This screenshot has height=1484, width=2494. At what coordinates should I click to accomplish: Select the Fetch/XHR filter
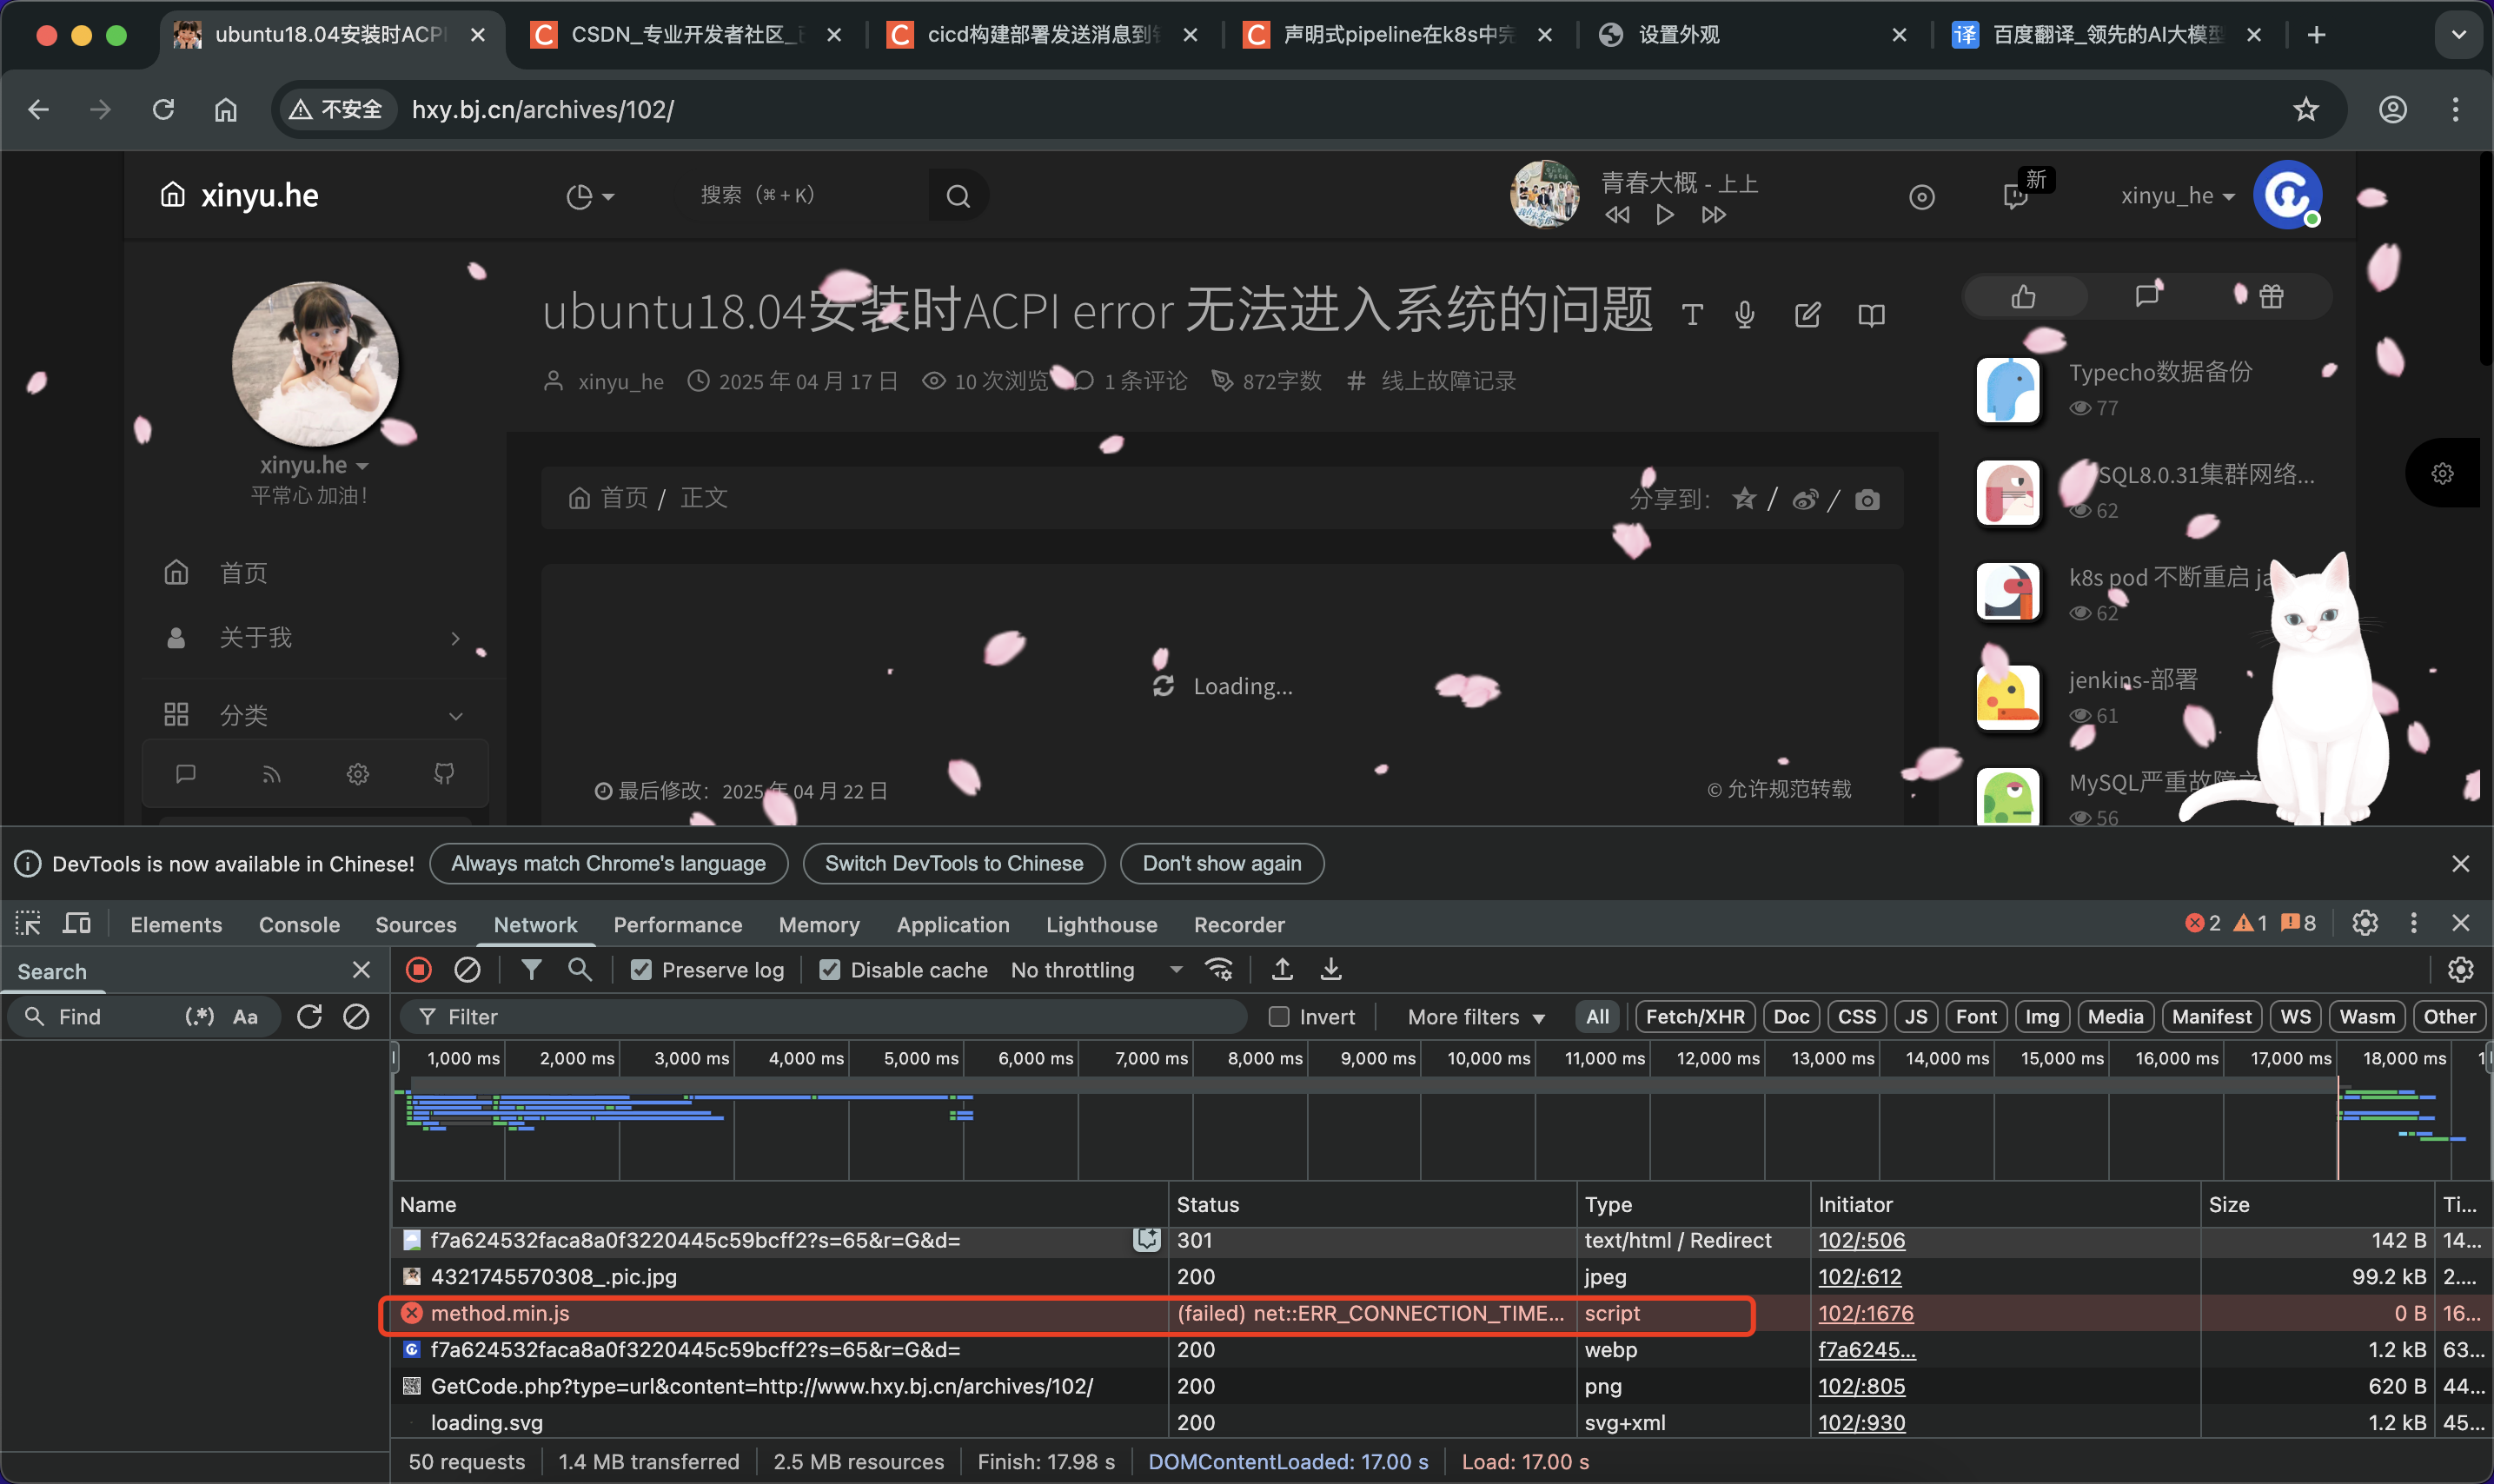(1694, 1016)
